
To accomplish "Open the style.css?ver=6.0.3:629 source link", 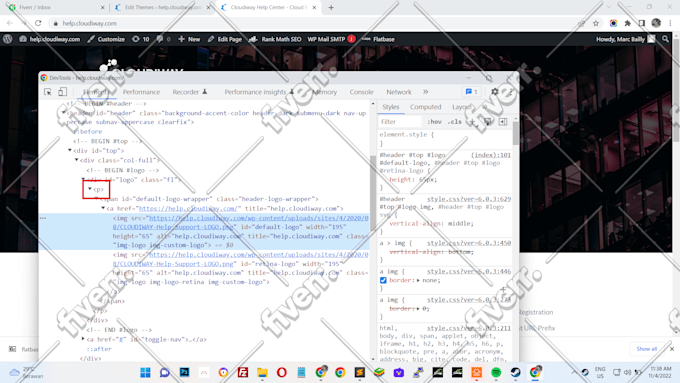I will point(469,199).
